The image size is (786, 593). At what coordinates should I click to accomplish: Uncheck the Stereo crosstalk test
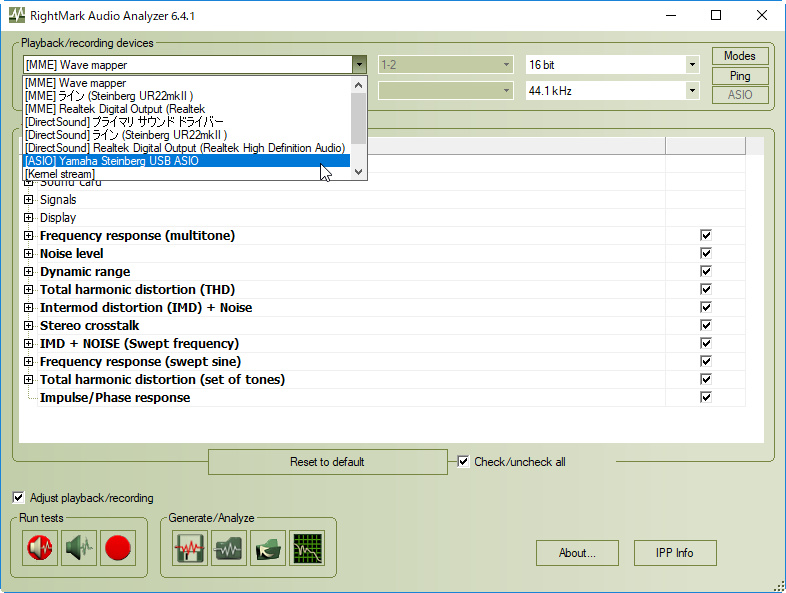coord(706,325)
